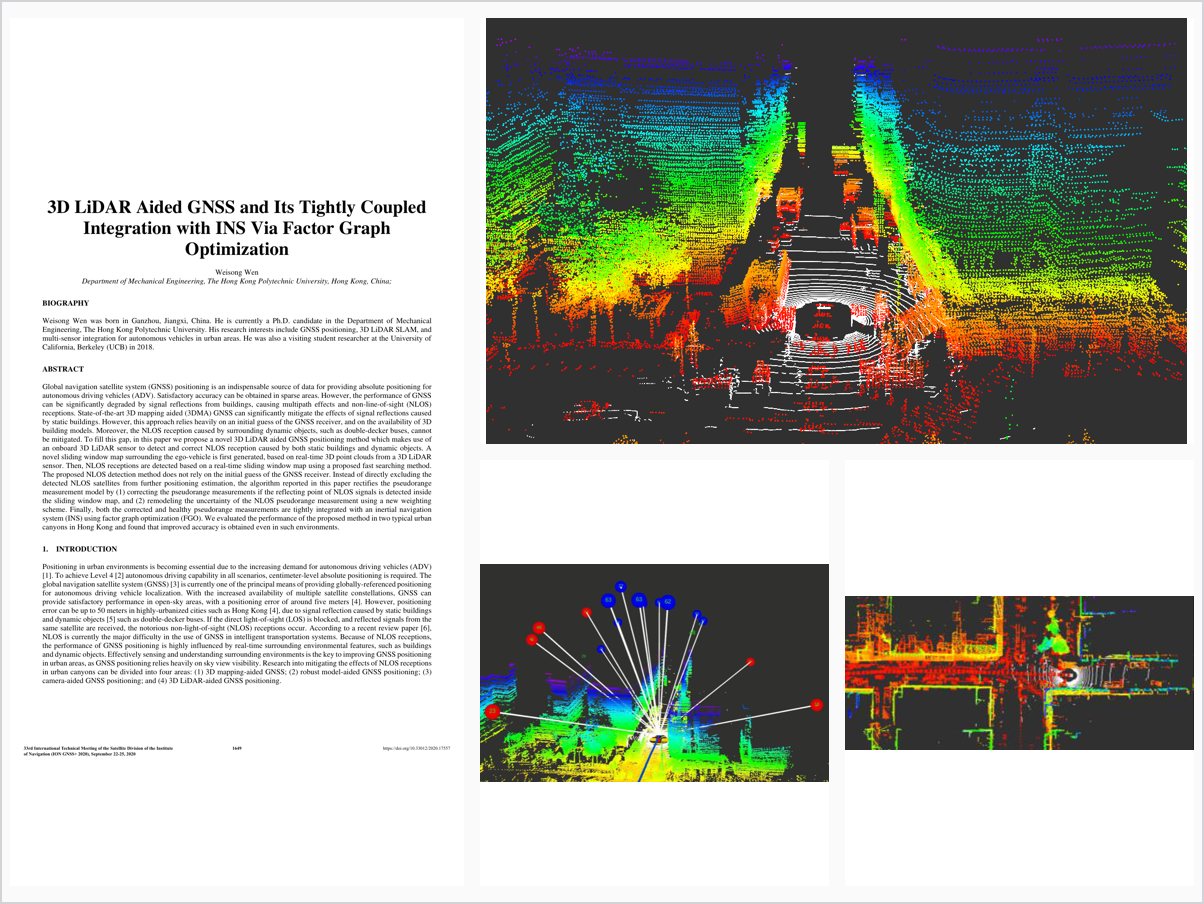
Task: Open the top-down intersection LiDAR map image
Action: (1019, 673)
